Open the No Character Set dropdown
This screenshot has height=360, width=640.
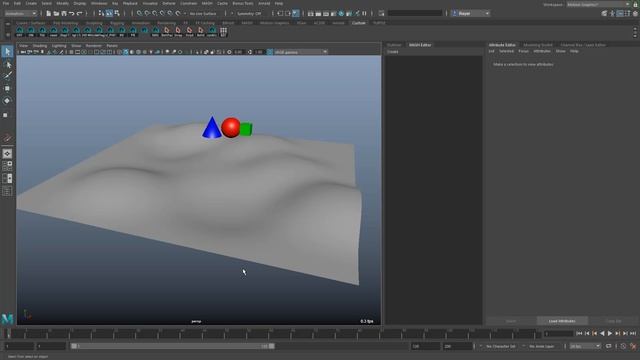500,346
